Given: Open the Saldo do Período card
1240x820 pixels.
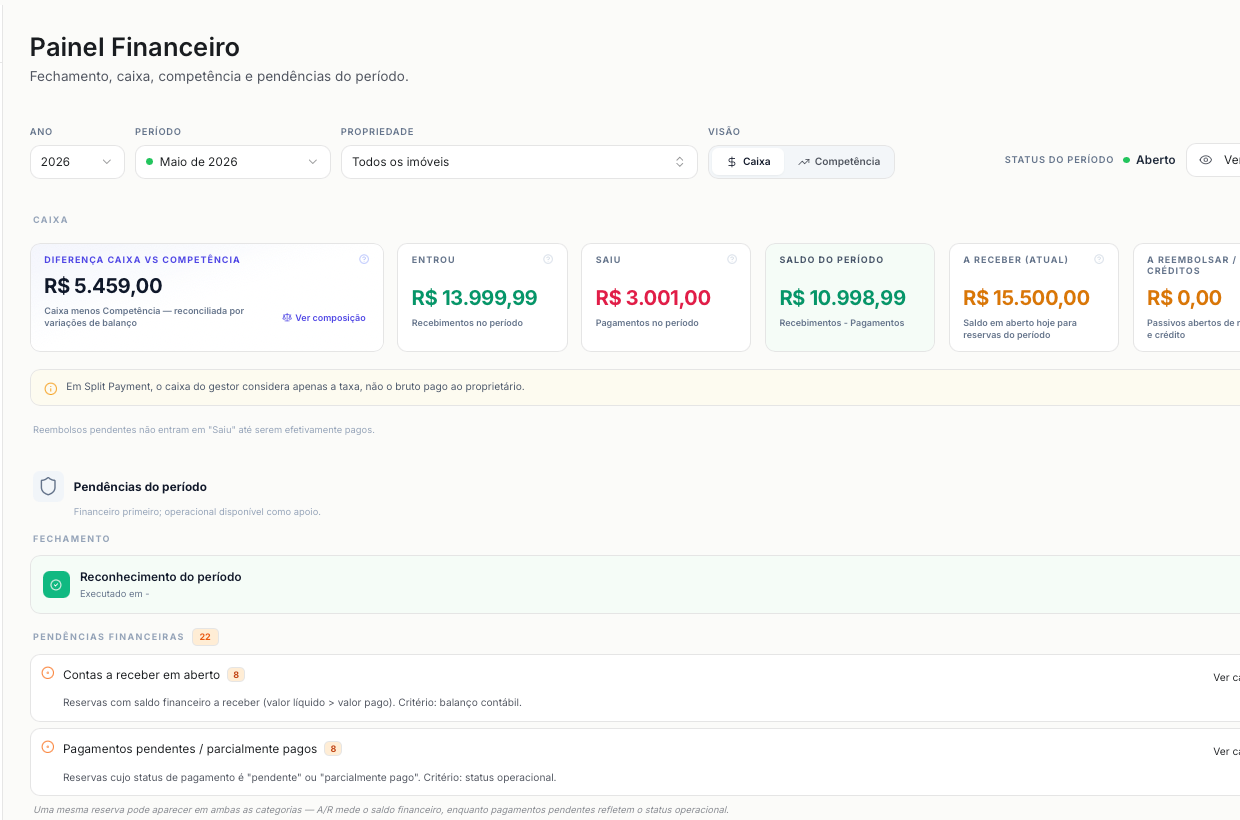Looking at the screenshot, I should [850, 298].
